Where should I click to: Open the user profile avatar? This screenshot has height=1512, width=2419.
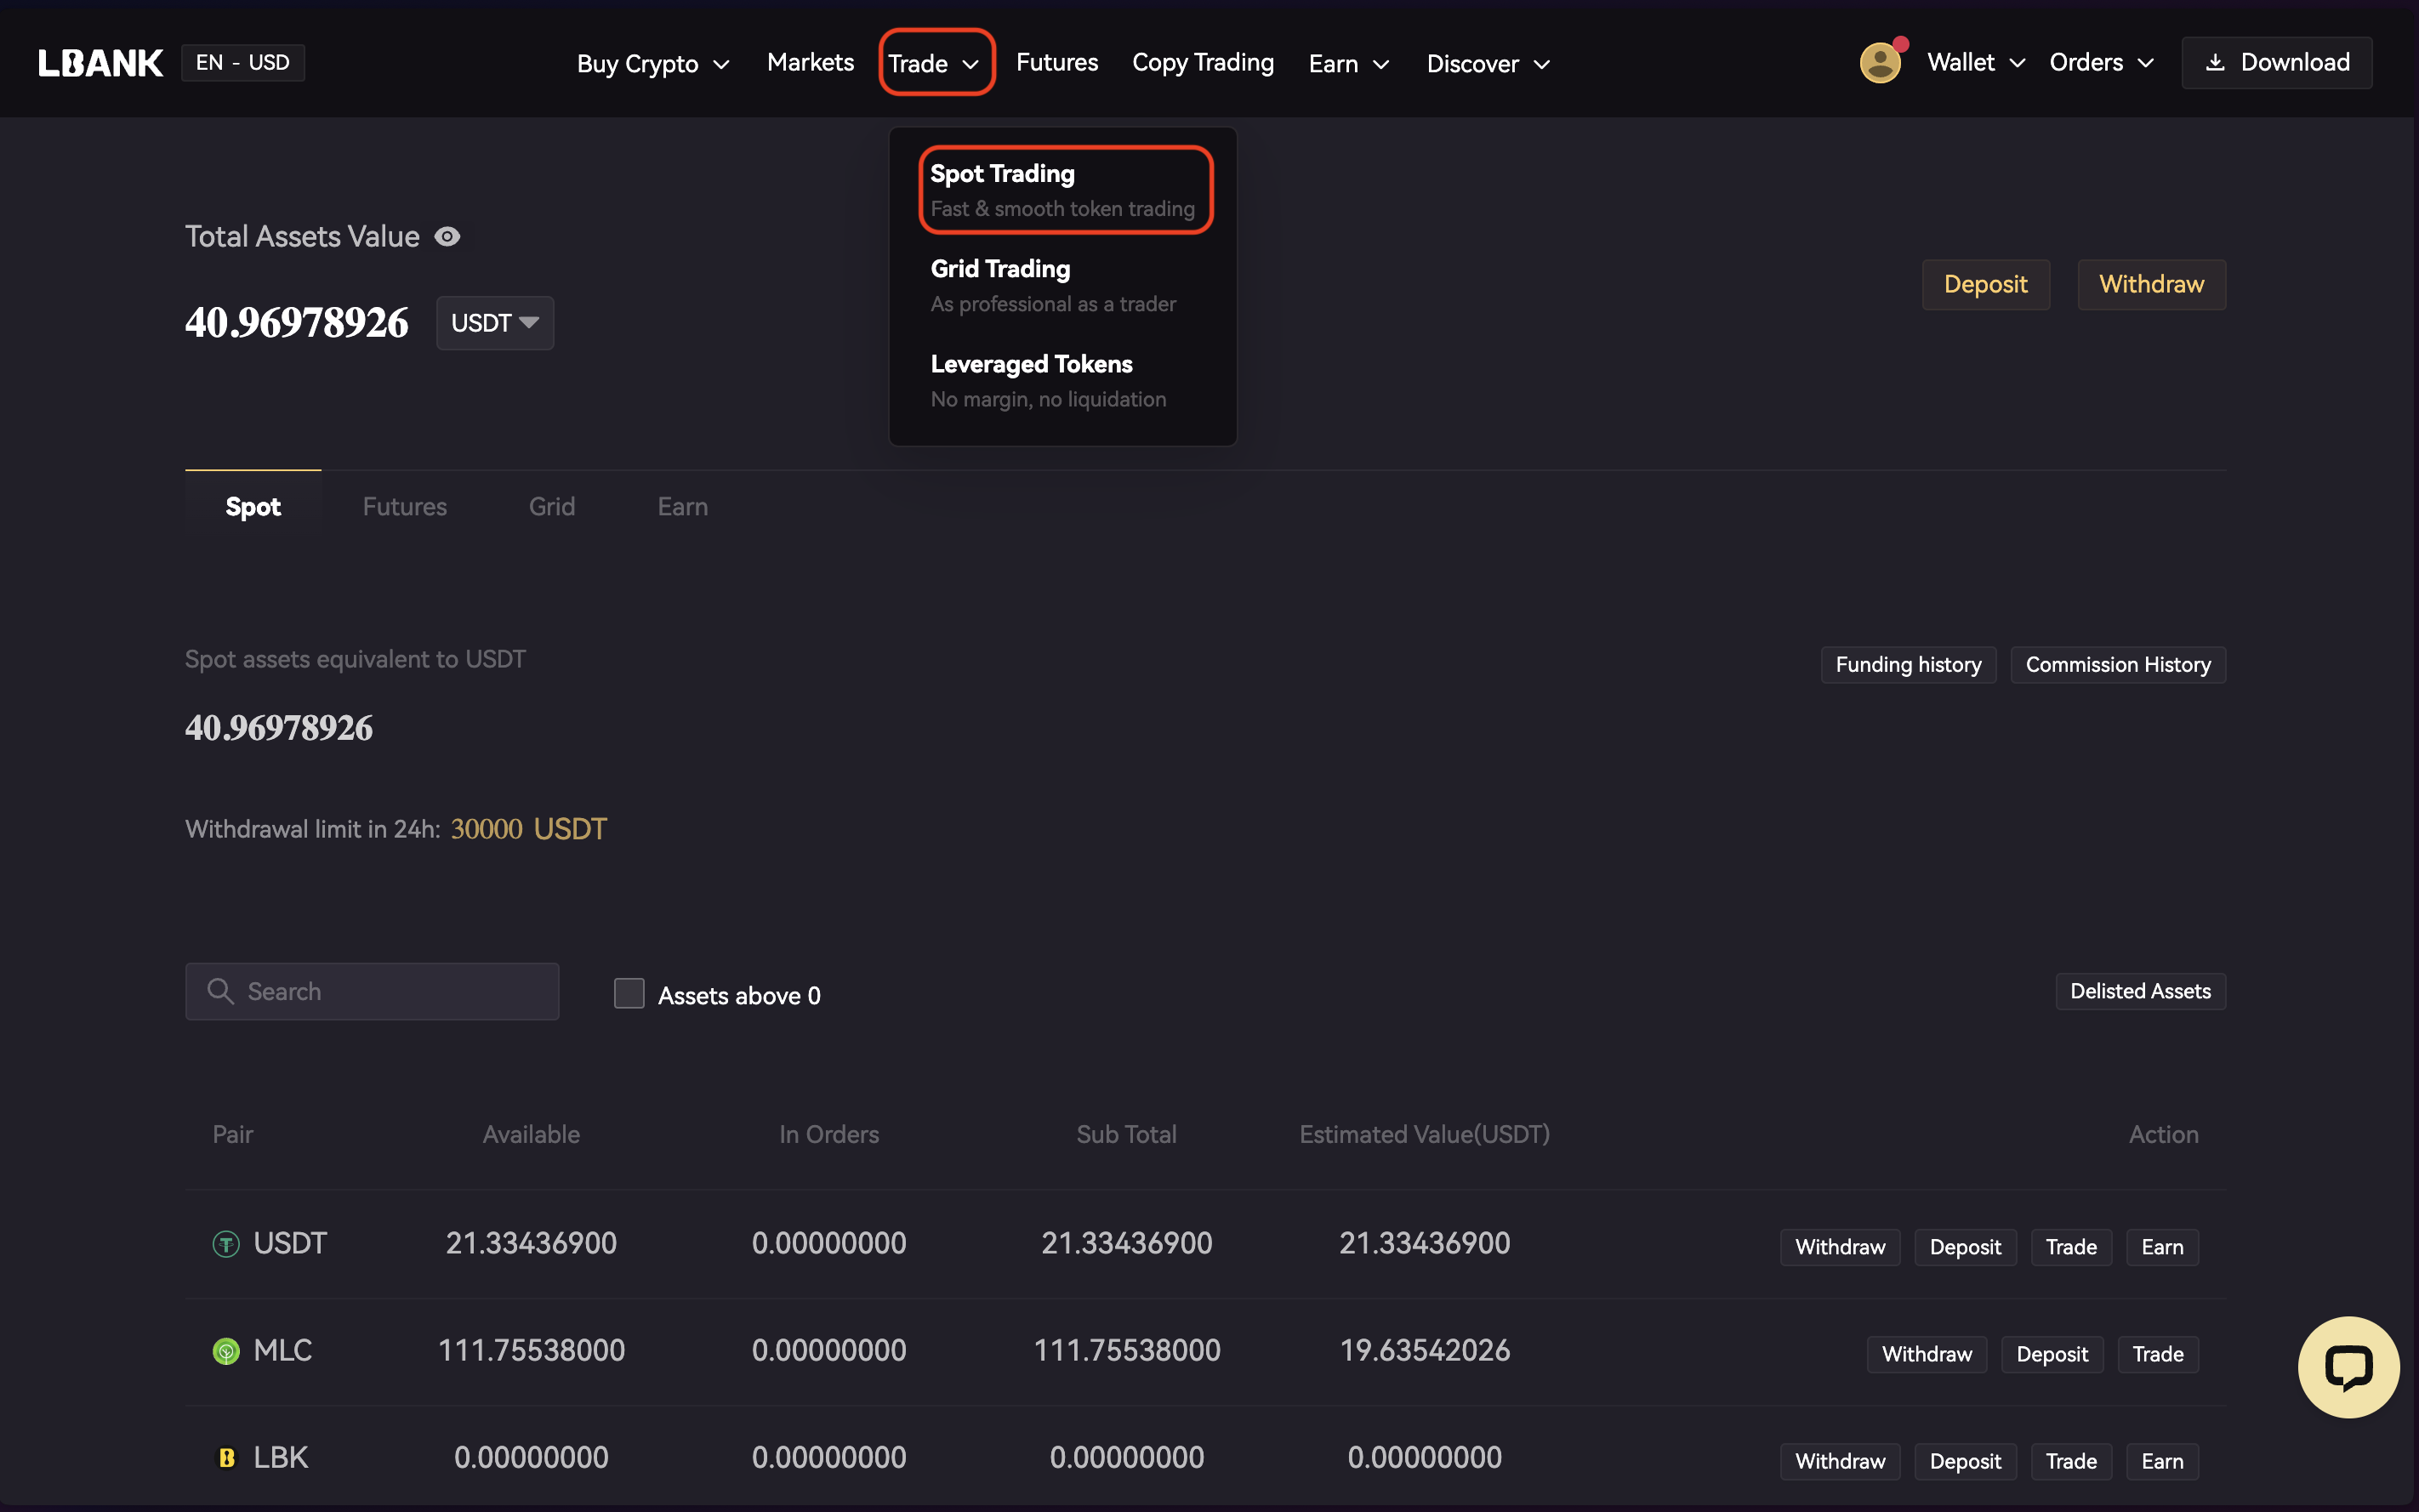pyautogui.click(x=1881, y=63)
